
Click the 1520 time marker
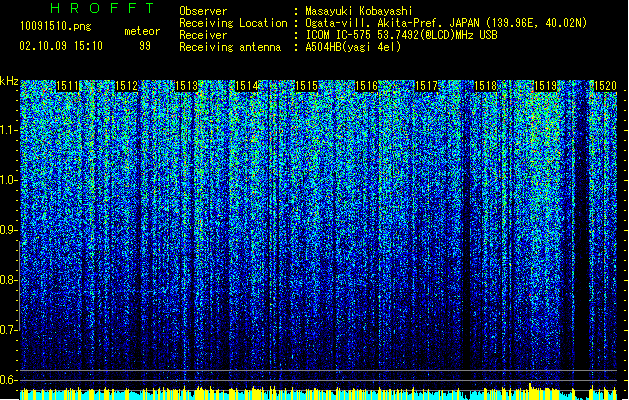pyautogui.click(x=605, y=86)
